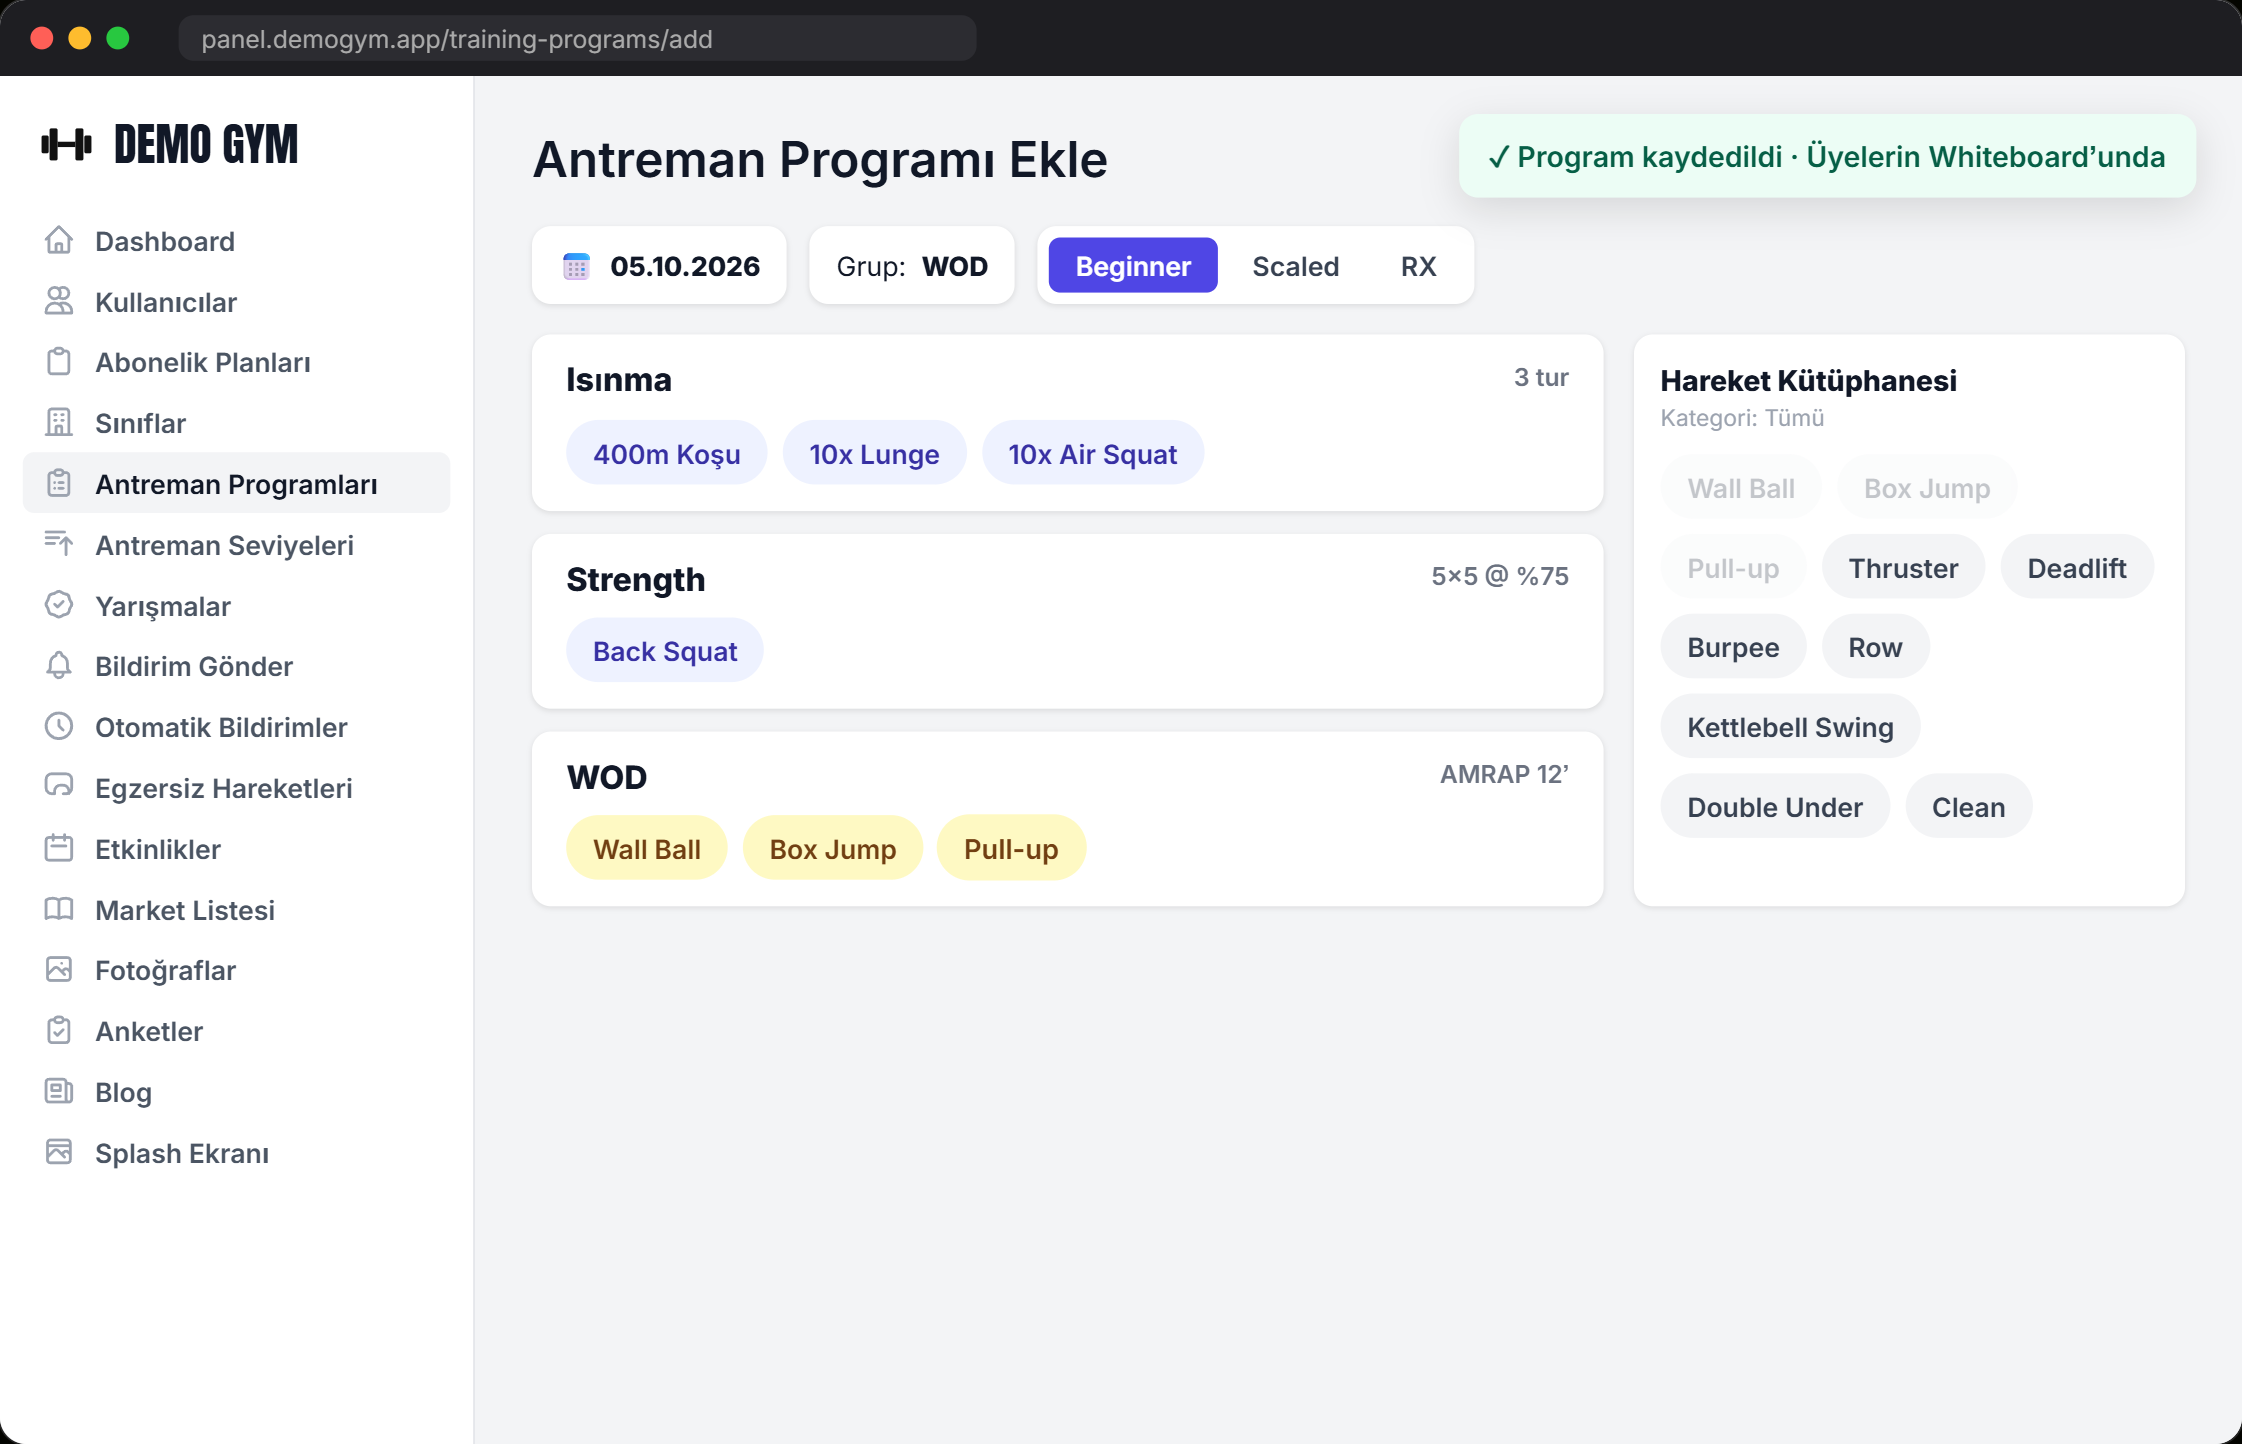The height and width of the screenshot is (1444, 2242).
Task: Add Thruster from the movement library
Action: [x=1903, y=568]
